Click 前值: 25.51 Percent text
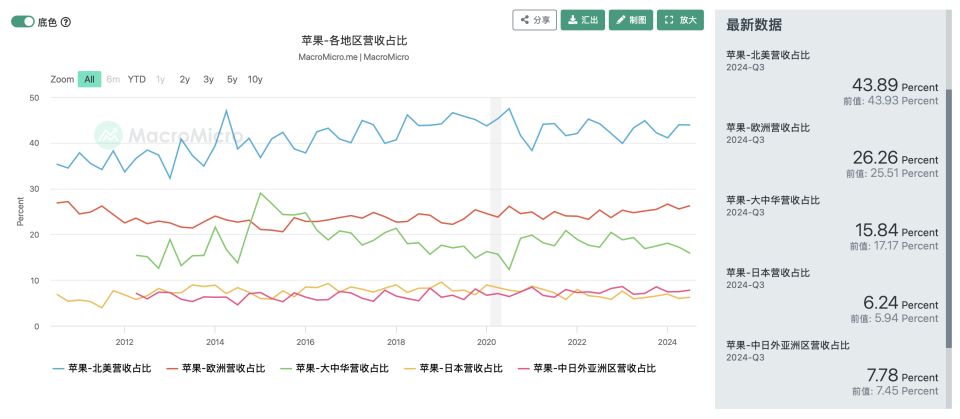960x419 pixels. coord(894,173)
